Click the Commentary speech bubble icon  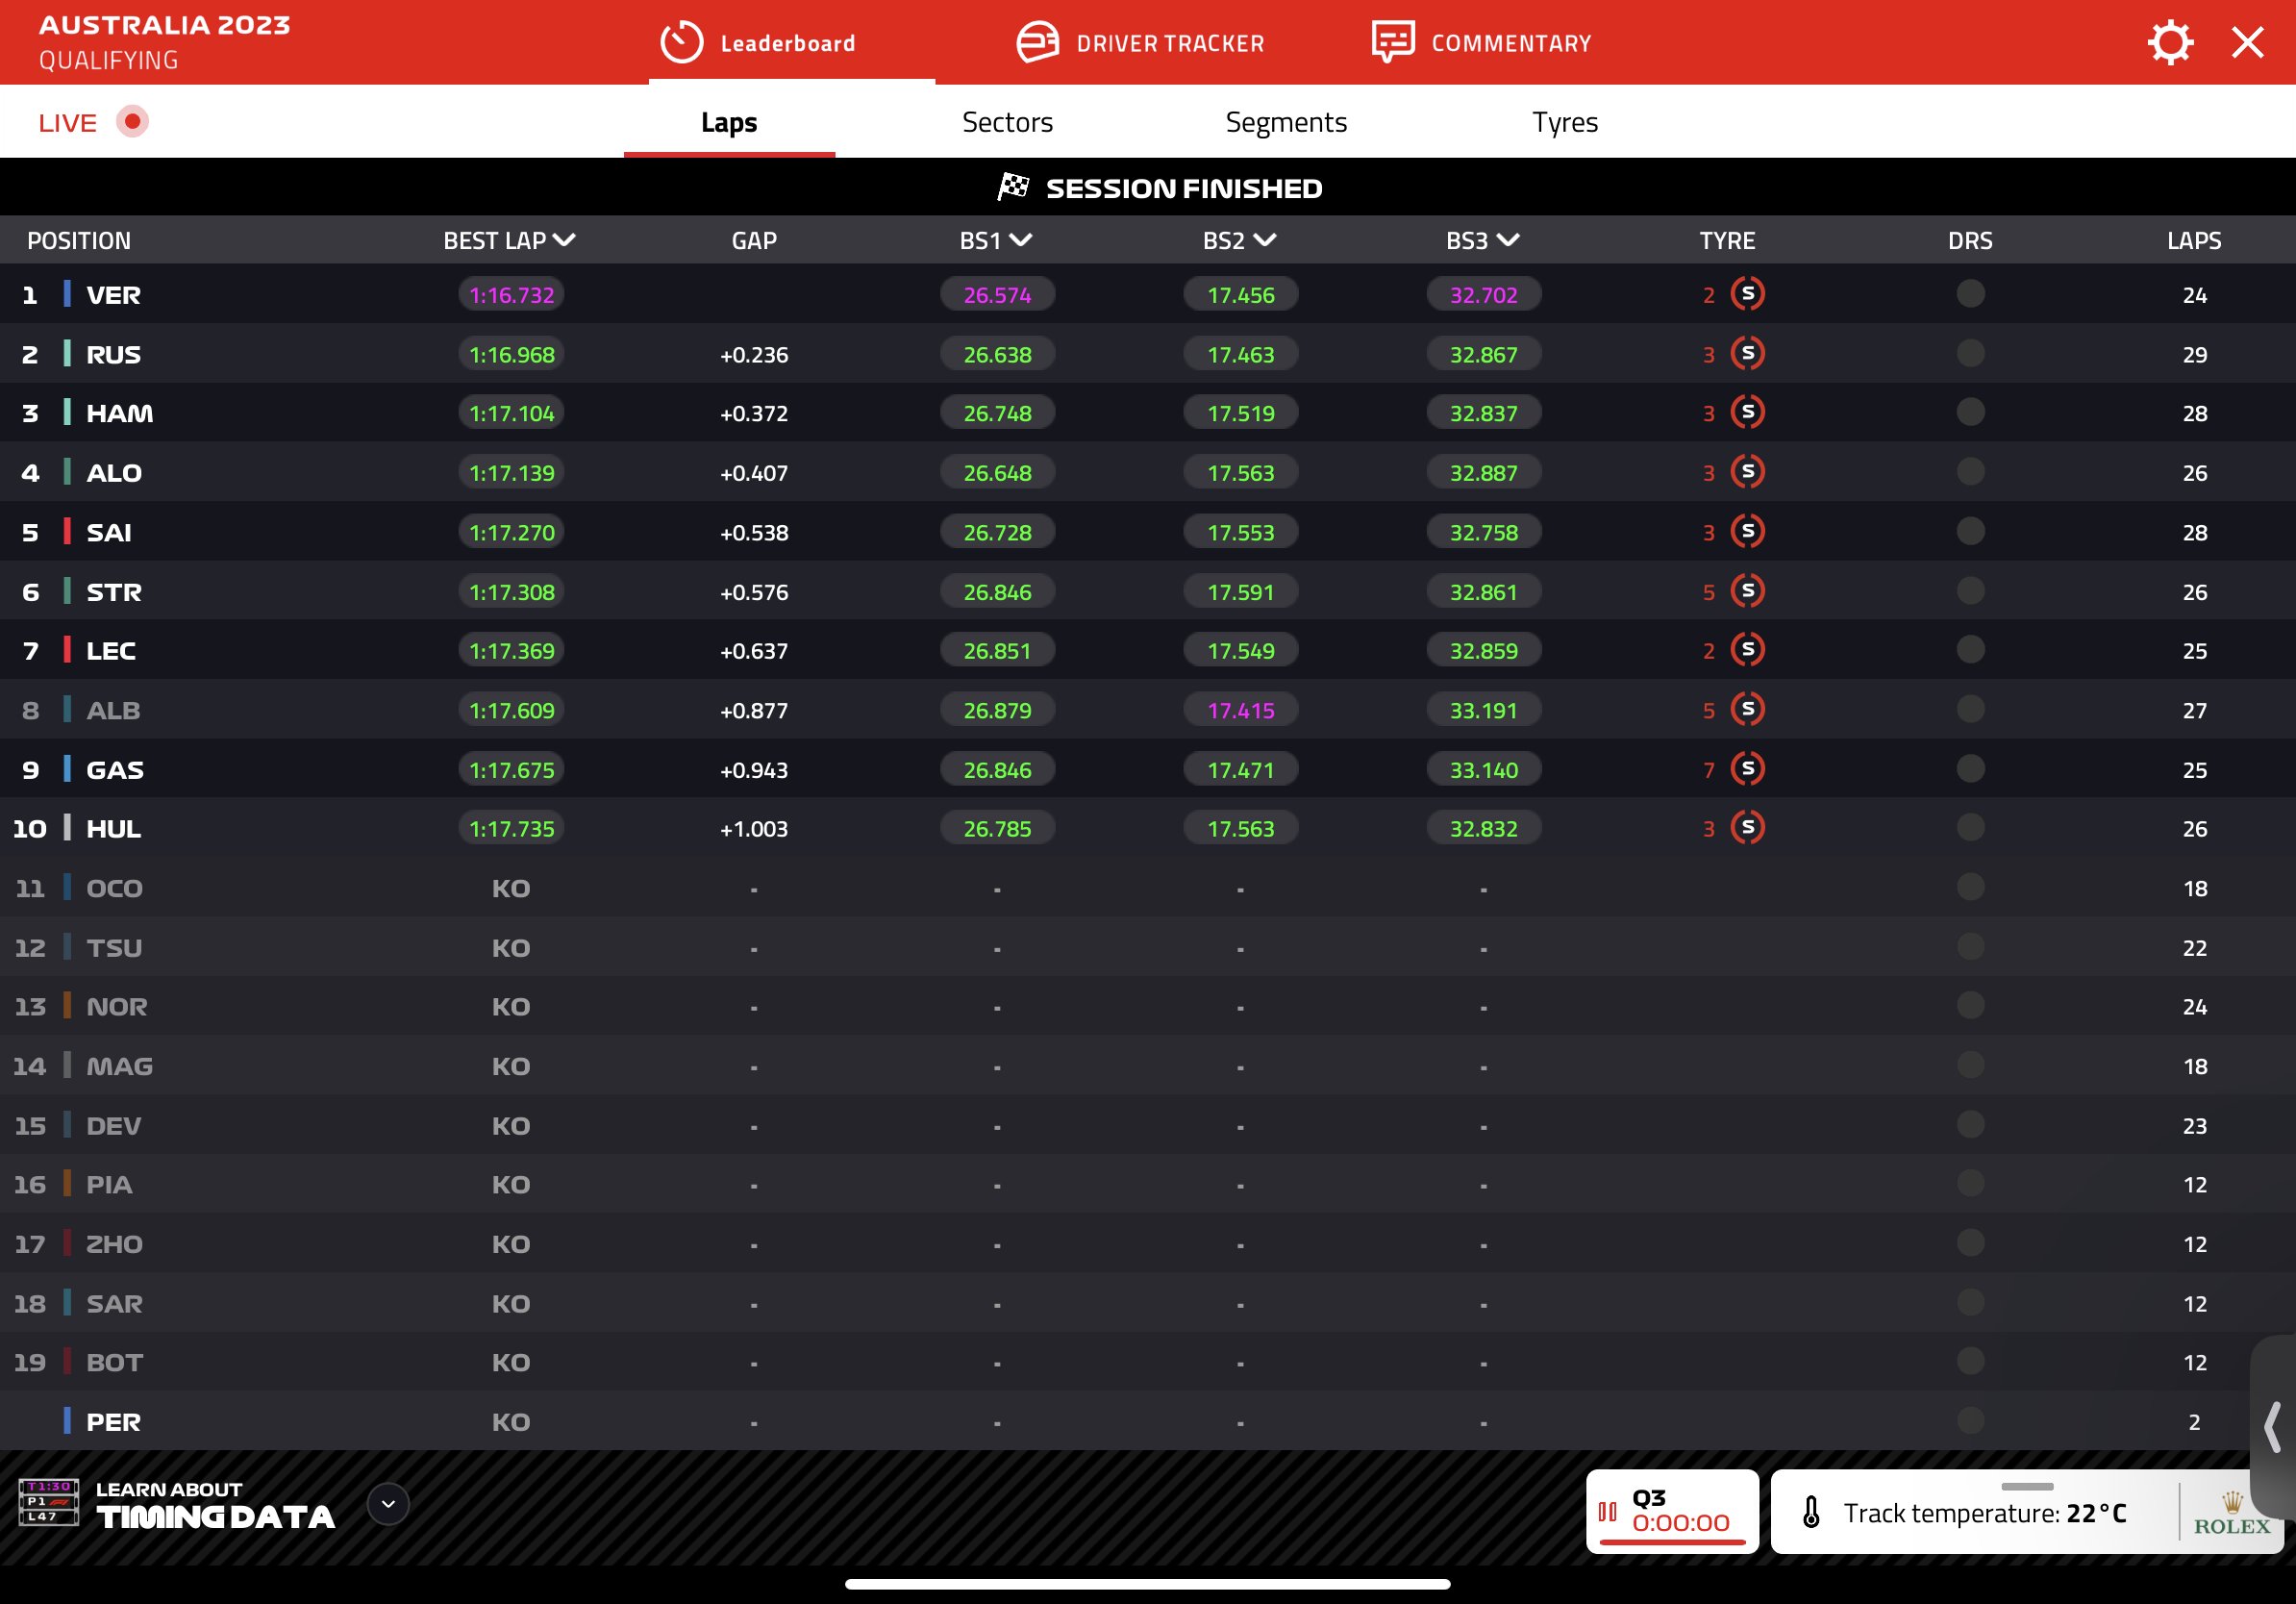(1392, 42)
